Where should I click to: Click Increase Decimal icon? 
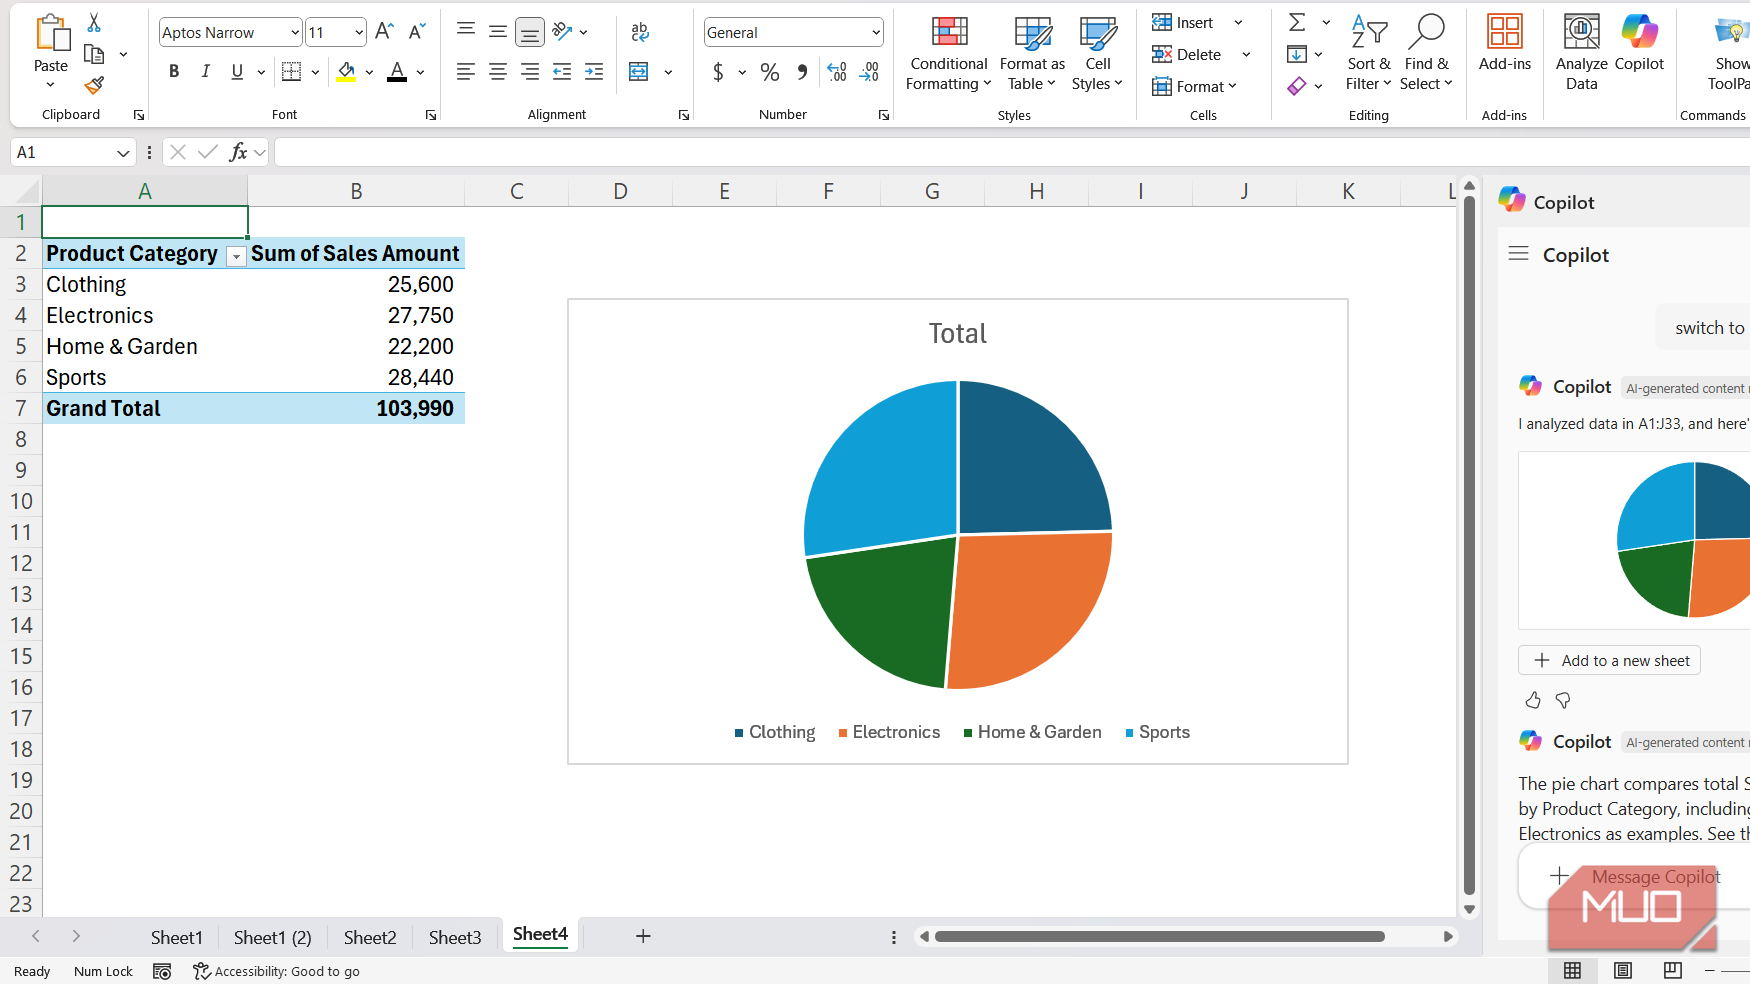(837, 71)
